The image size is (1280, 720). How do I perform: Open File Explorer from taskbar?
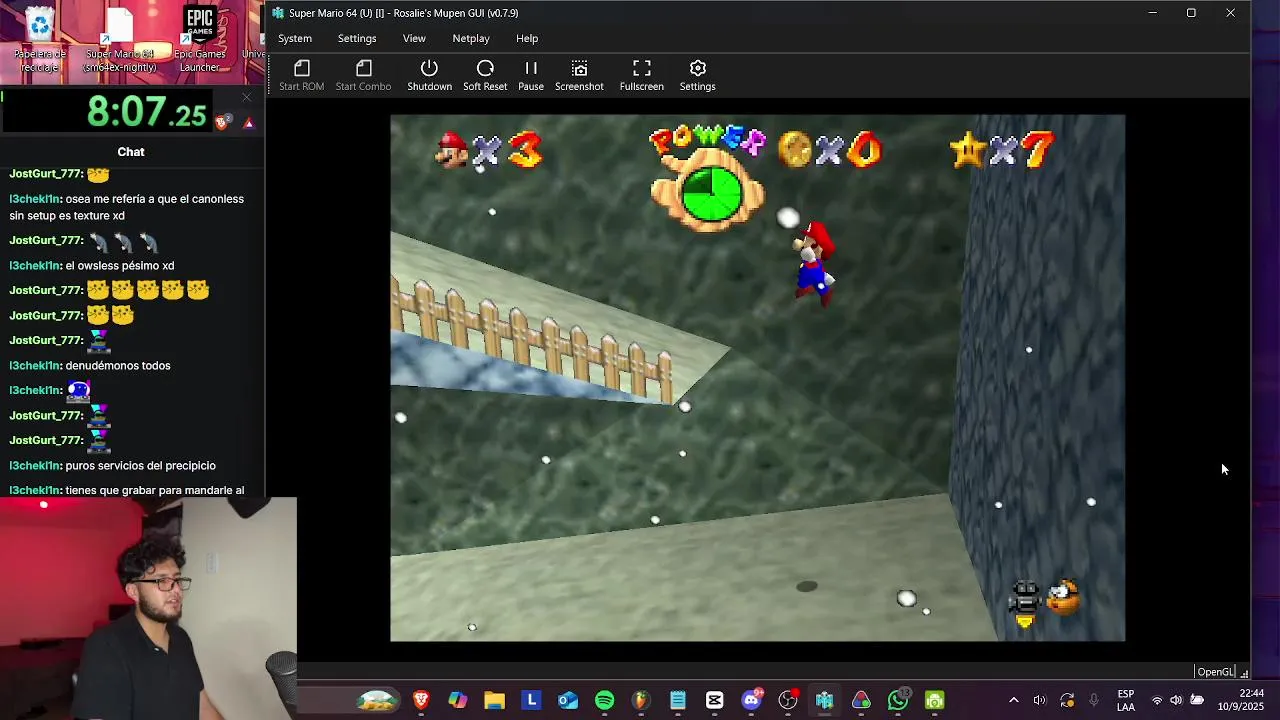tap(494, 700)
